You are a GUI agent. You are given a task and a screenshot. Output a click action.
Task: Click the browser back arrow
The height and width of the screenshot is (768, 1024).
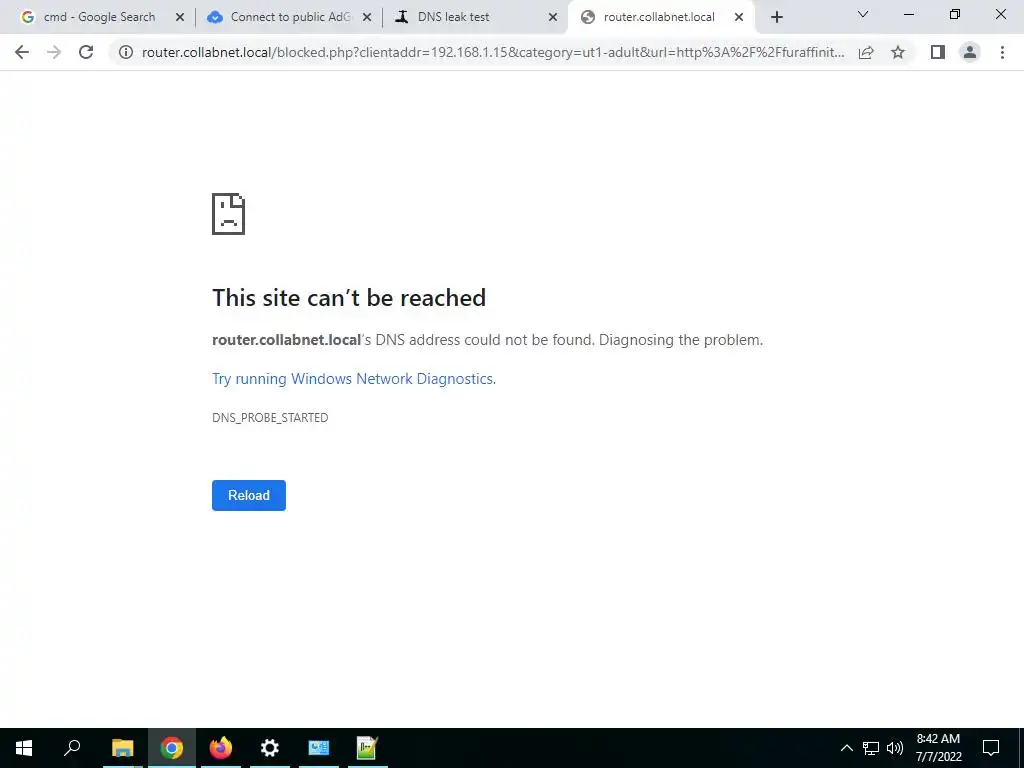[x=22, y=52]
